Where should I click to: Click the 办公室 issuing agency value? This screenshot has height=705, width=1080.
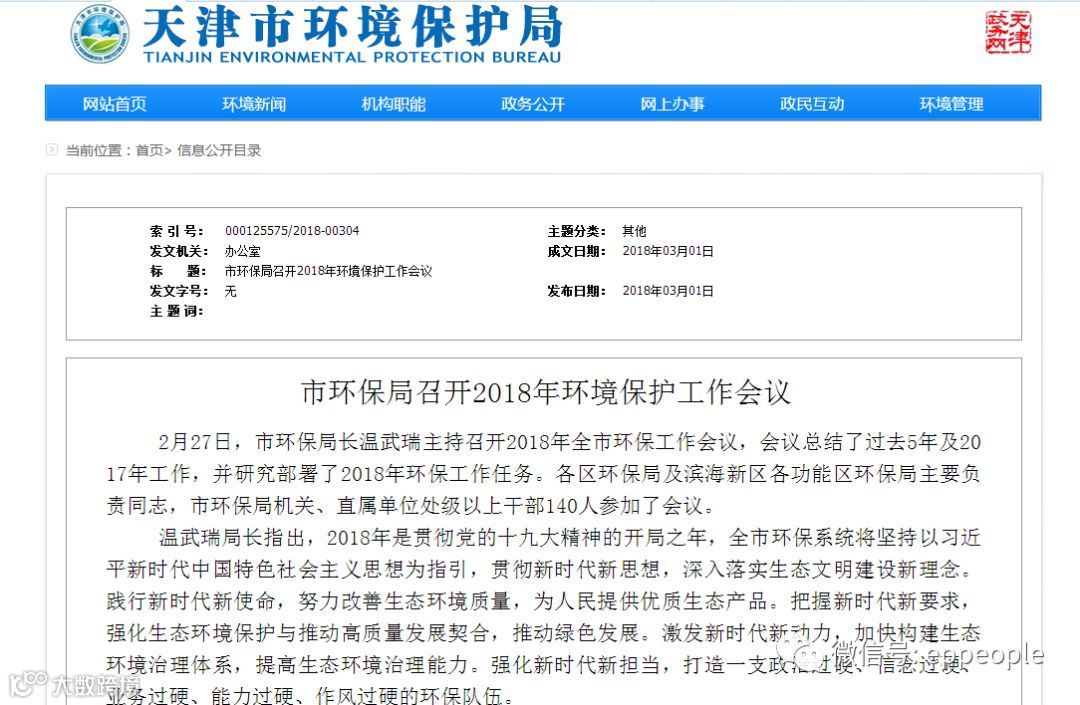(x=242, y=251)
